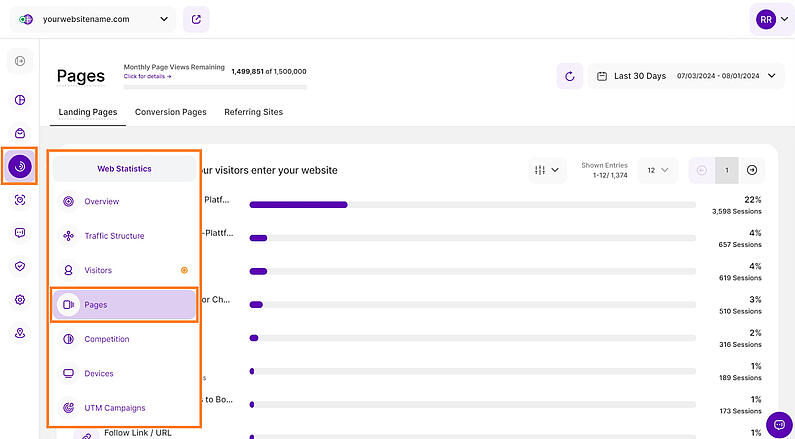Image resolution: width=795 pixels, height=439 pixels.
Task: Open website in new tab icon
Action: tap(196, 19)
